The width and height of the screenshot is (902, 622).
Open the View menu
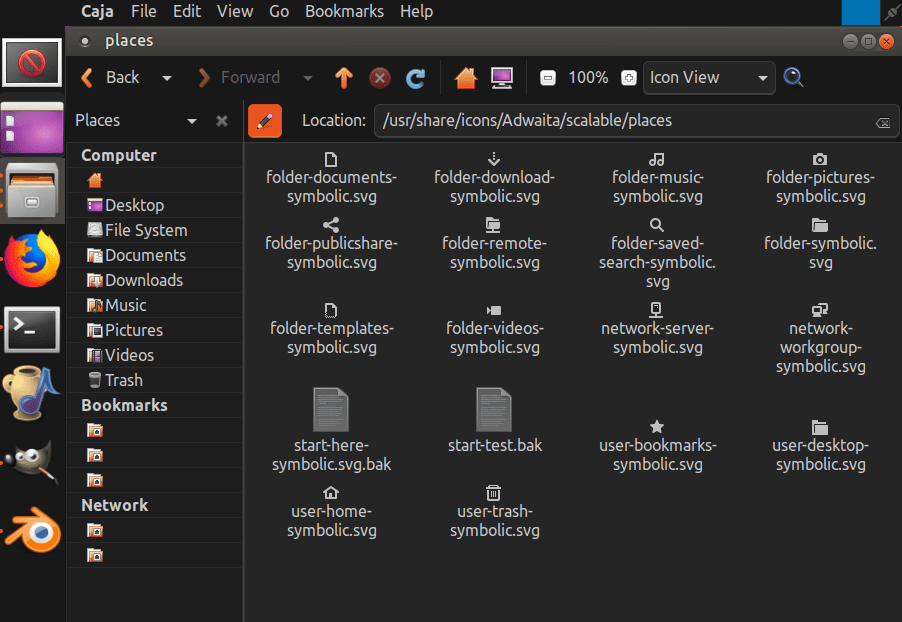[235, 12]
